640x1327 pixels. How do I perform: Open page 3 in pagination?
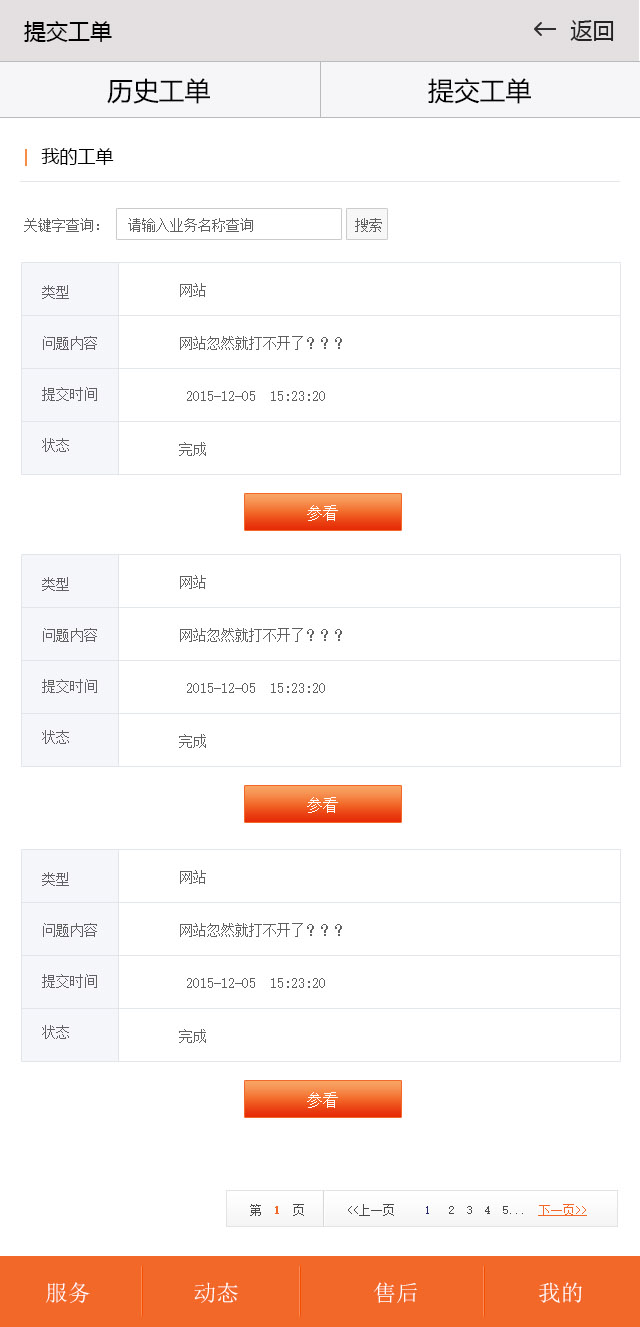tap(469, 1210)
